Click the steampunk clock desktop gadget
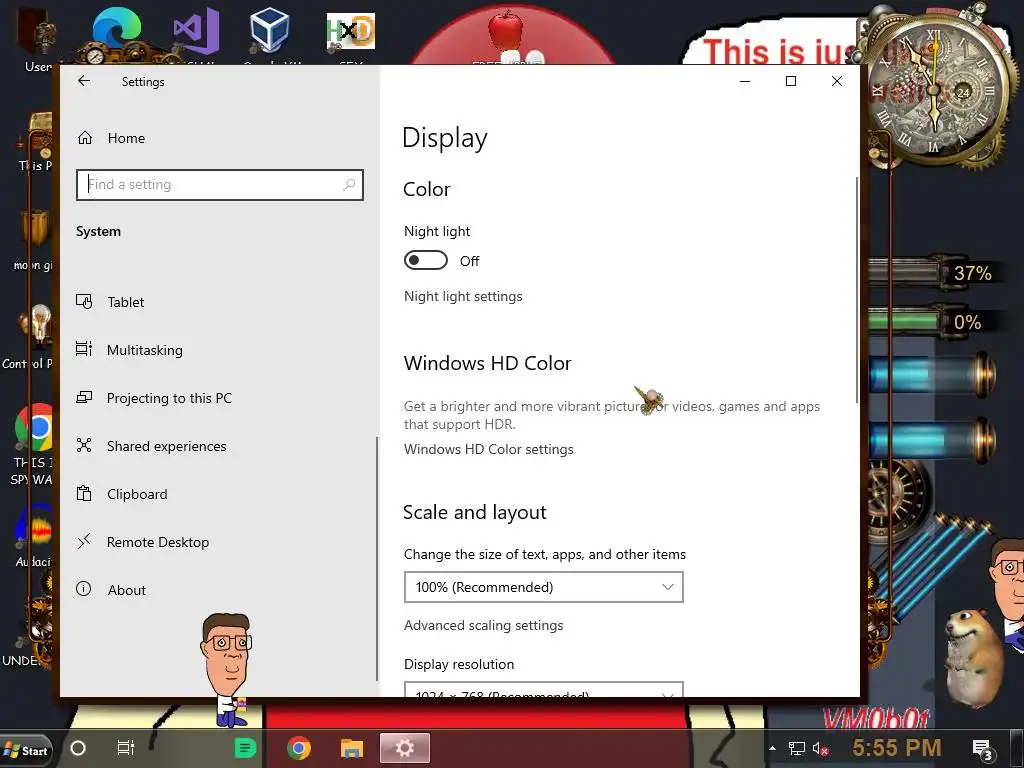 point(936,90)
